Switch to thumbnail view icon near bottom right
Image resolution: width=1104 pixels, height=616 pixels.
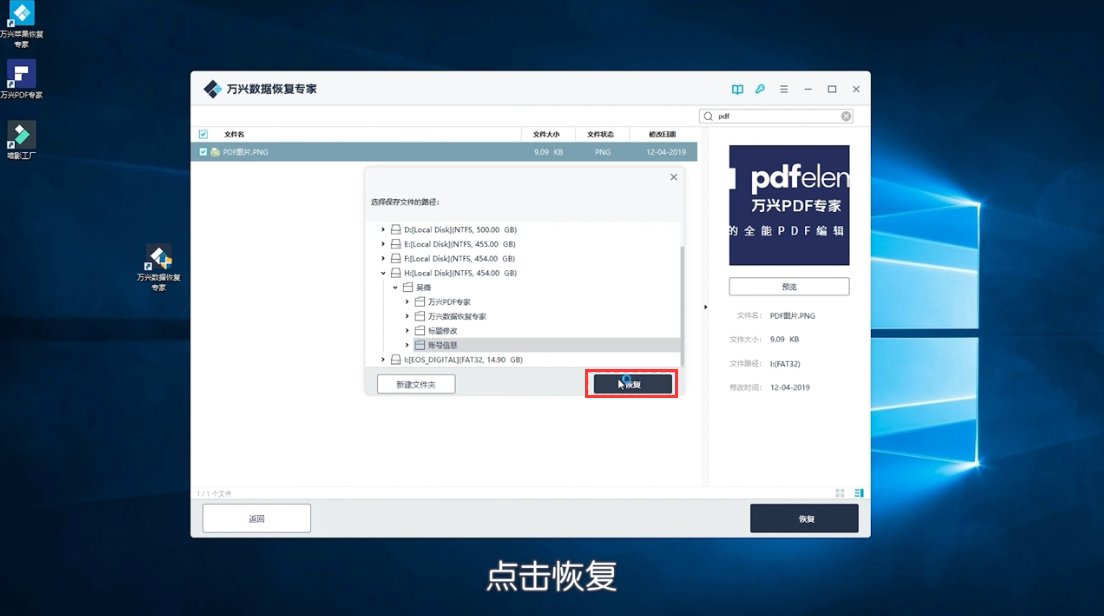838,492
